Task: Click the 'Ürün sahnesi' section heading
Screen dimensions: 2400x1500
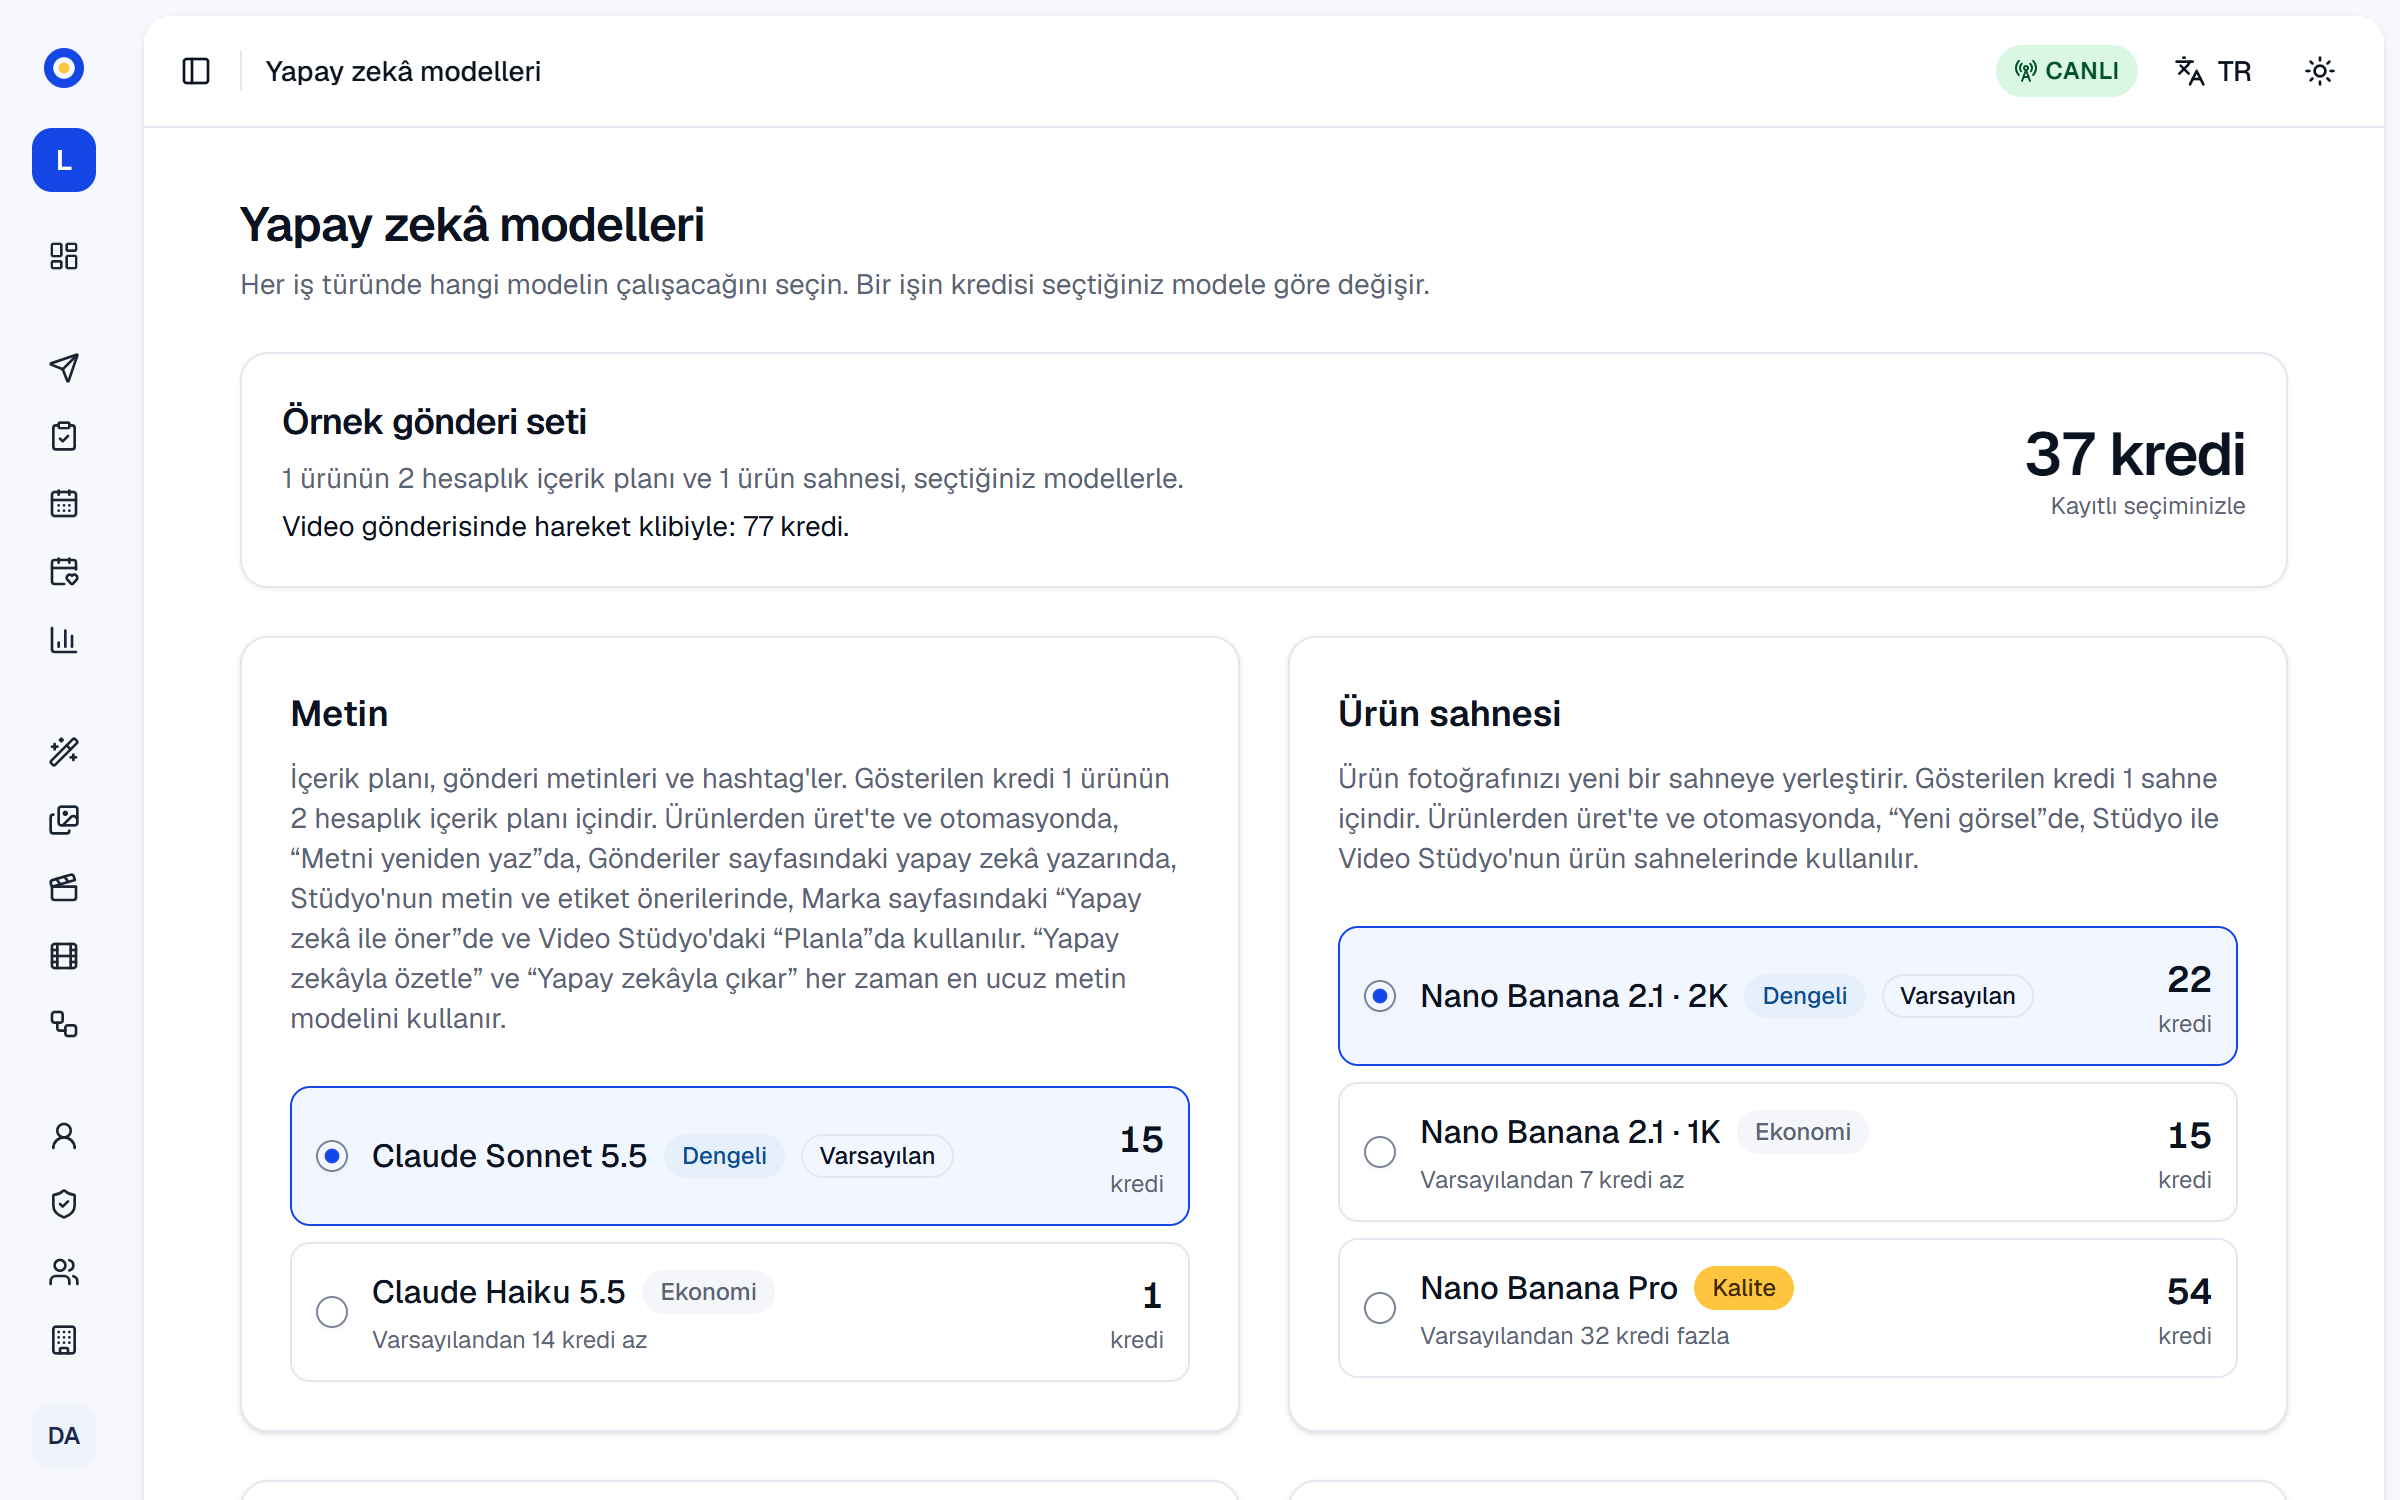Action: [1449, 714]
